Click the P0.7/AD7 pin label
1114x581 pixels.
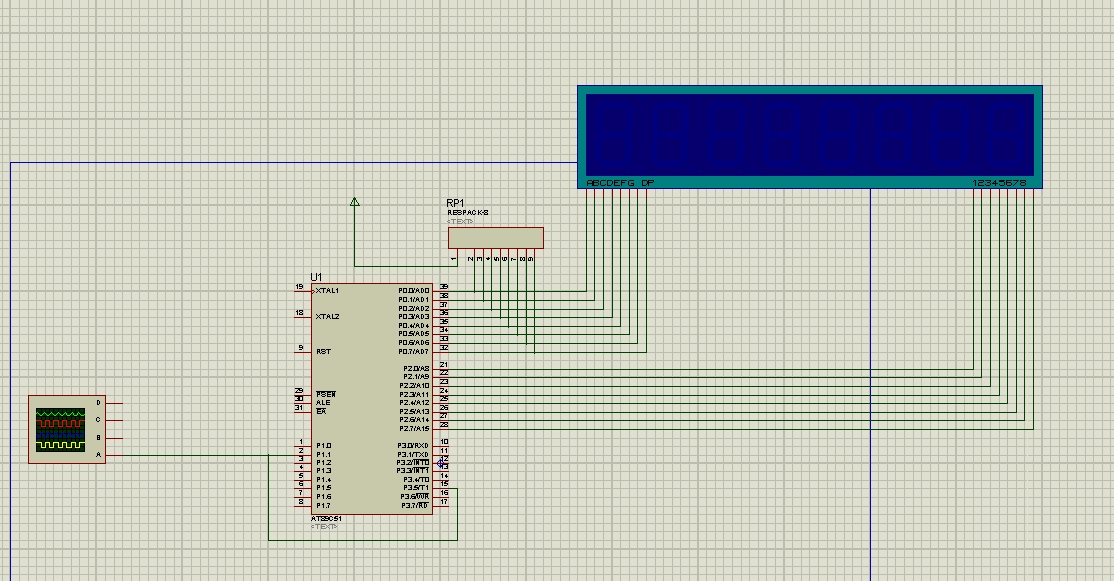[413, 351]
